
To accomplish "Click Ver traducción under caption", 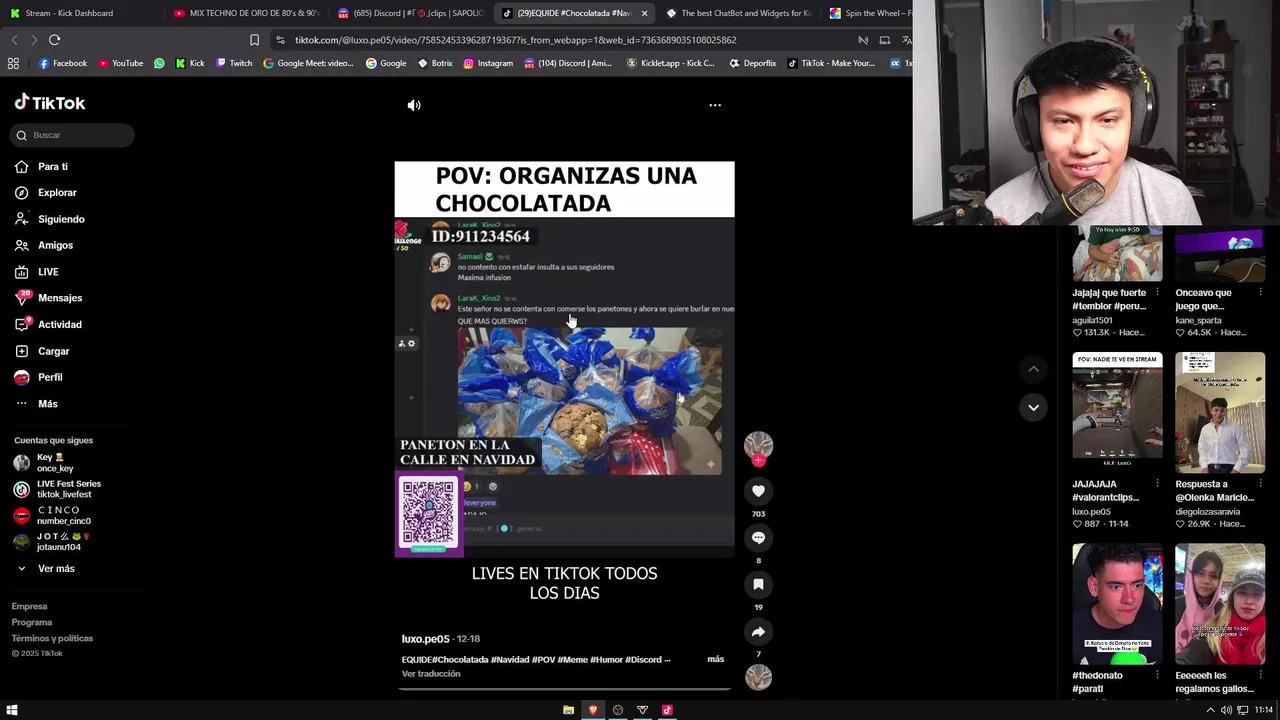I will [431, 674].
